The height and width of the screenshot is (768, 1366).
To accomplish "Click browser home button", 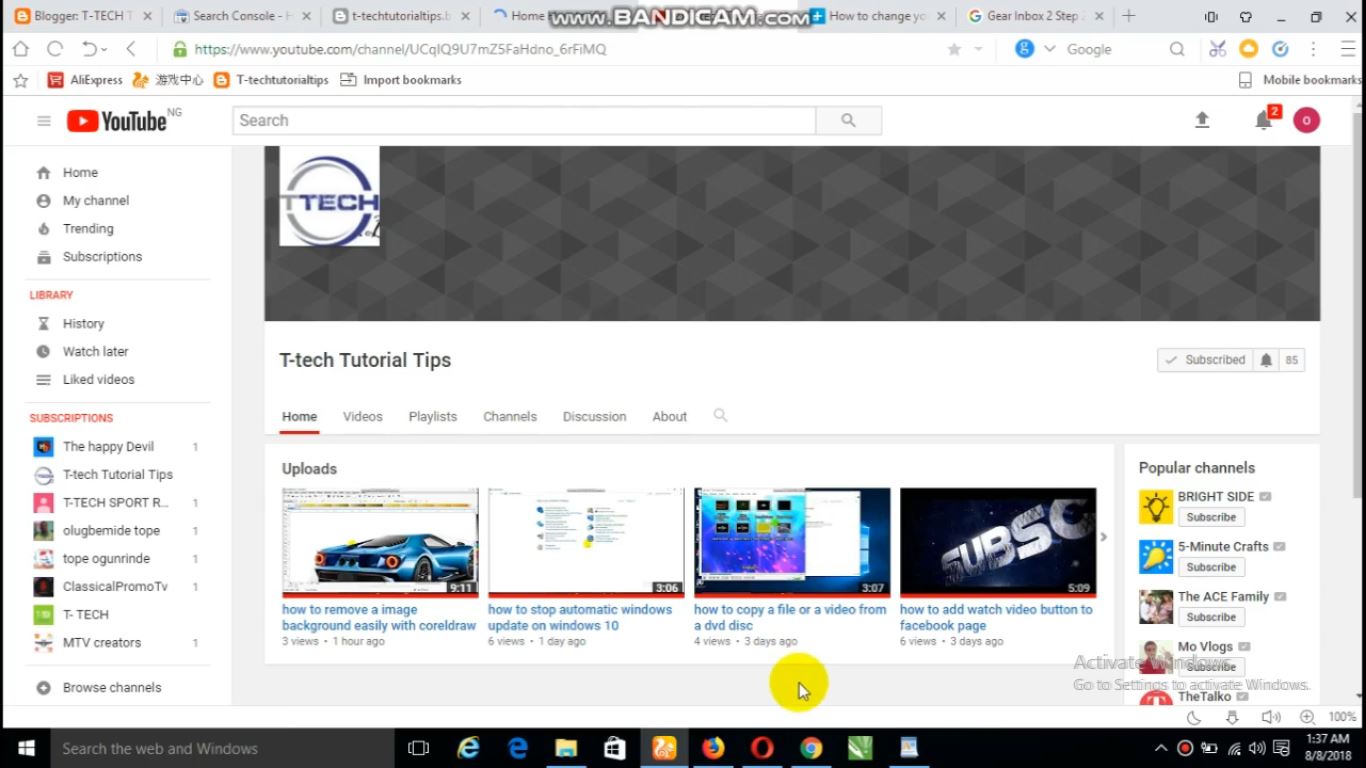I will click(x=20, y=49).
